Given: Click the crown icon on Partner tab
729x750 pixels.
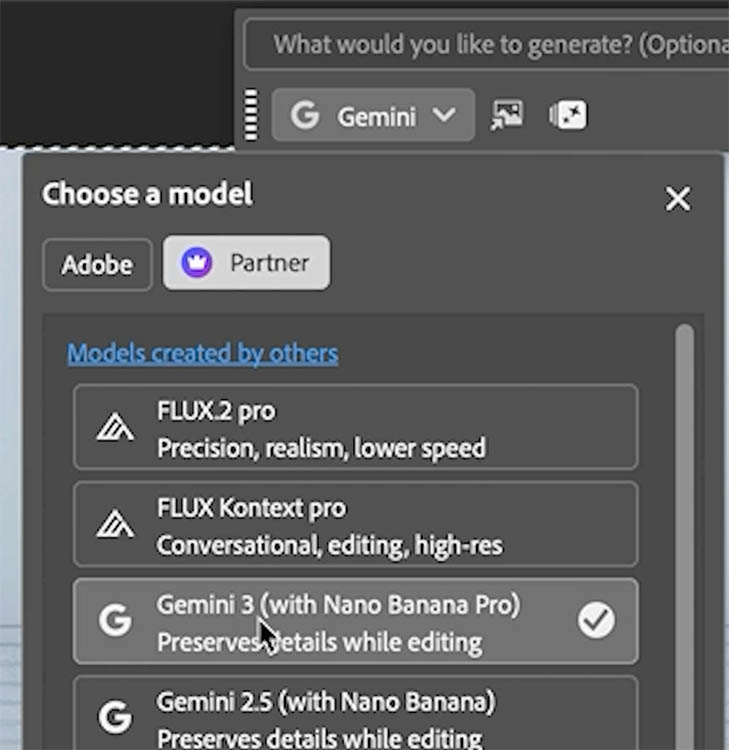Looking at the screenshot, I should click(198, 263).
